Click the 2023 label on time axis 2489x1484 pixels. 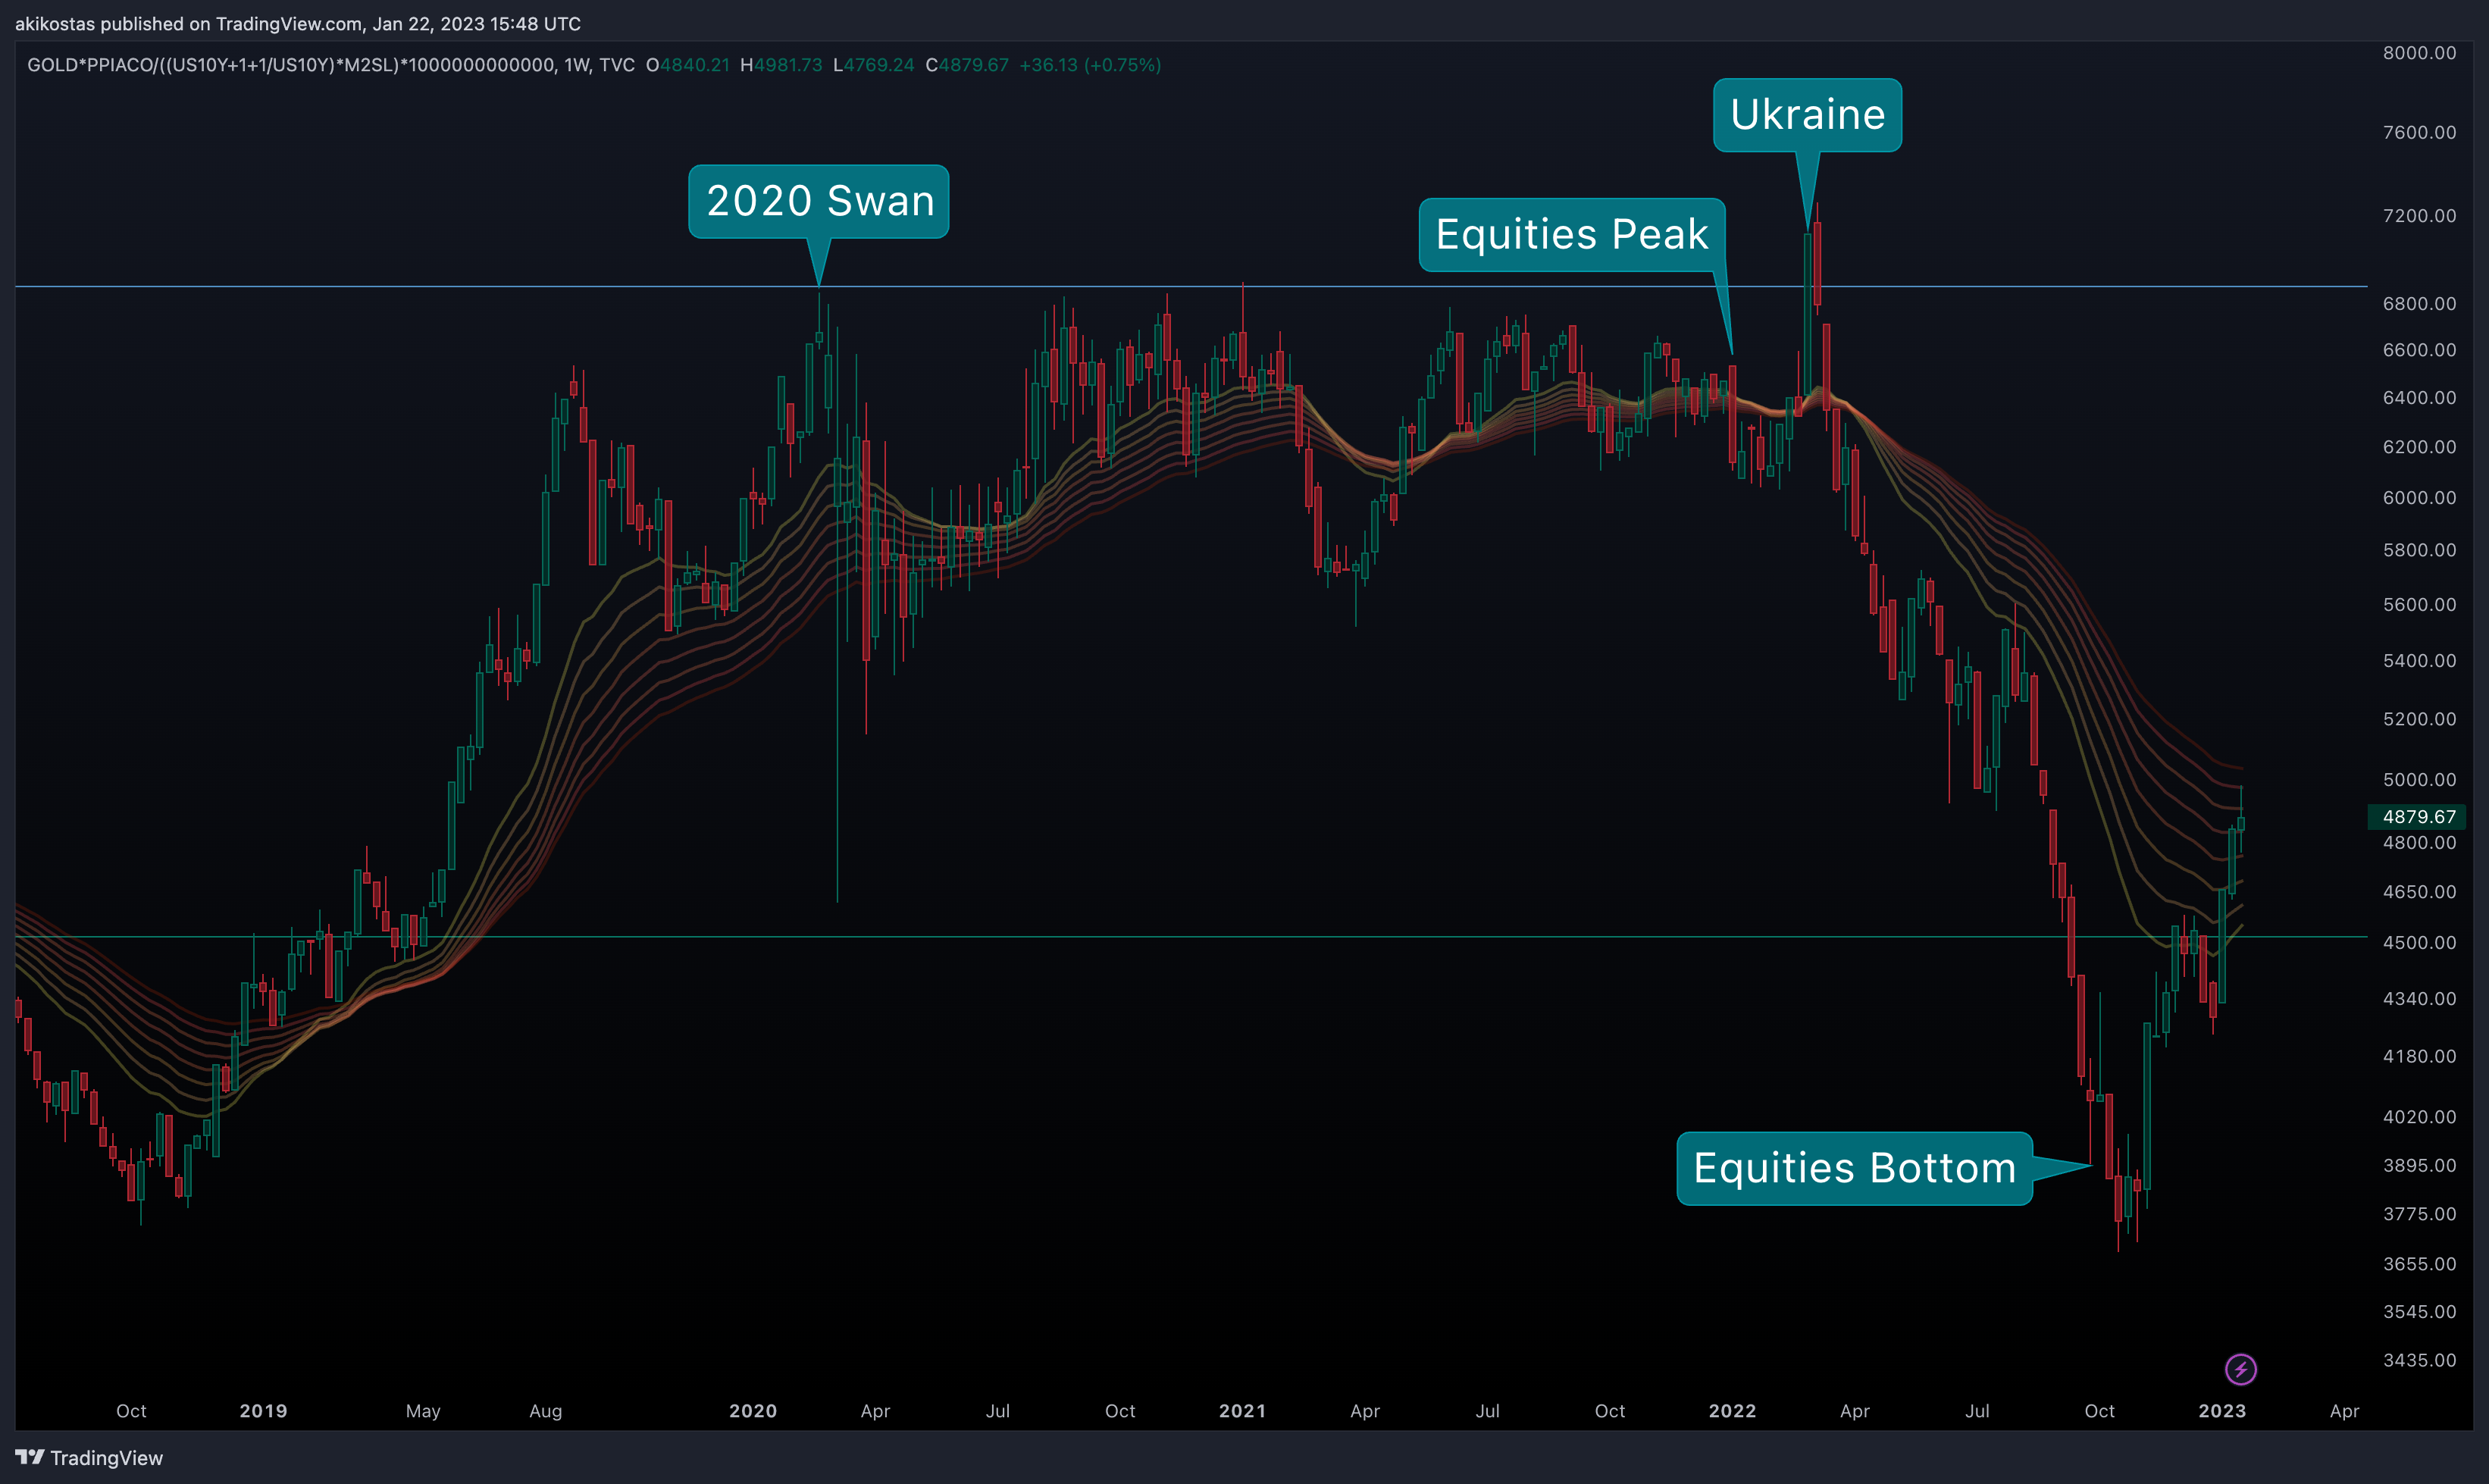(2222, 1411)
